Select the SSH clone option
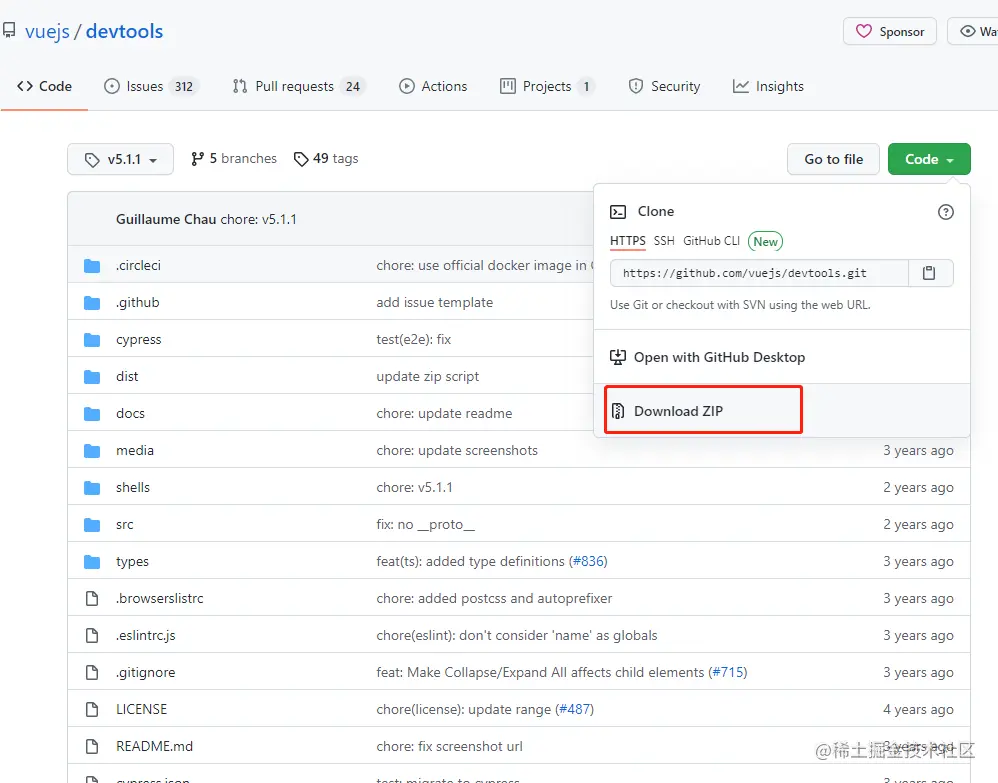Screen dimensions: 998x783 (x=664, y=241)
